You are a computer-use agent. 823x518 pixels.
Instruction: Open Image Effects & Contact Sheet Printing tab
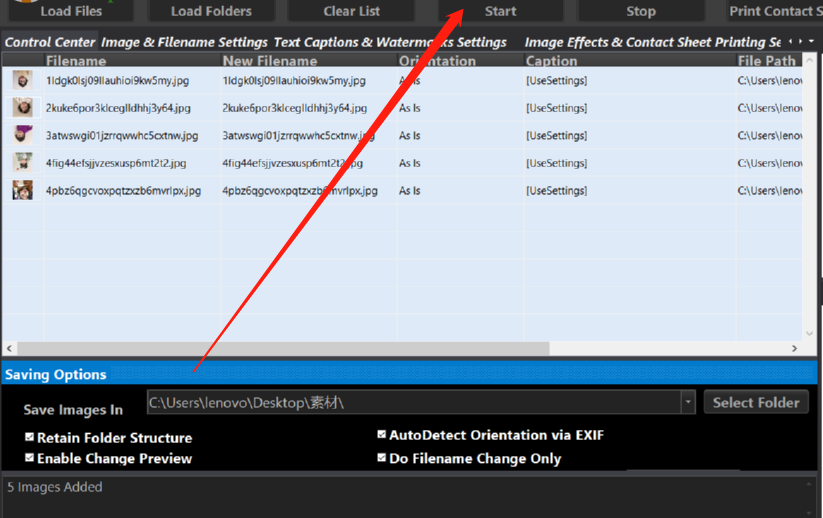652,42
